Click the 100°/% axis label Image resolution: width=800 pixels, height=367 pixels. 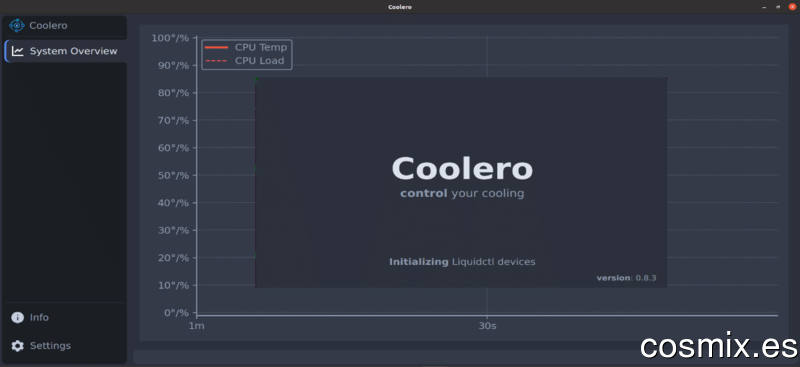(x=170, y=38)
